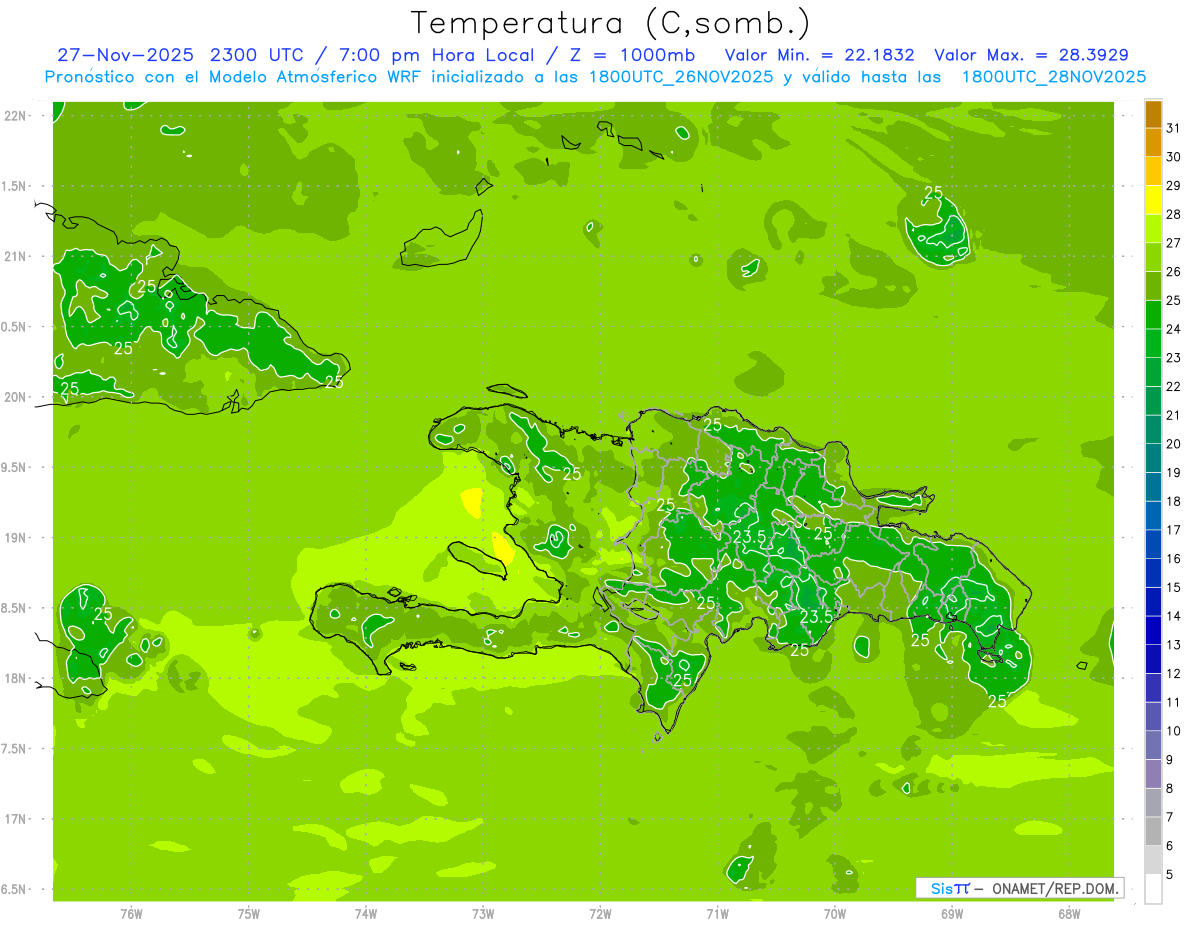Click the '18' color bar label
The width and height of the screenshot is (1200, 927).
(1173, 501)
